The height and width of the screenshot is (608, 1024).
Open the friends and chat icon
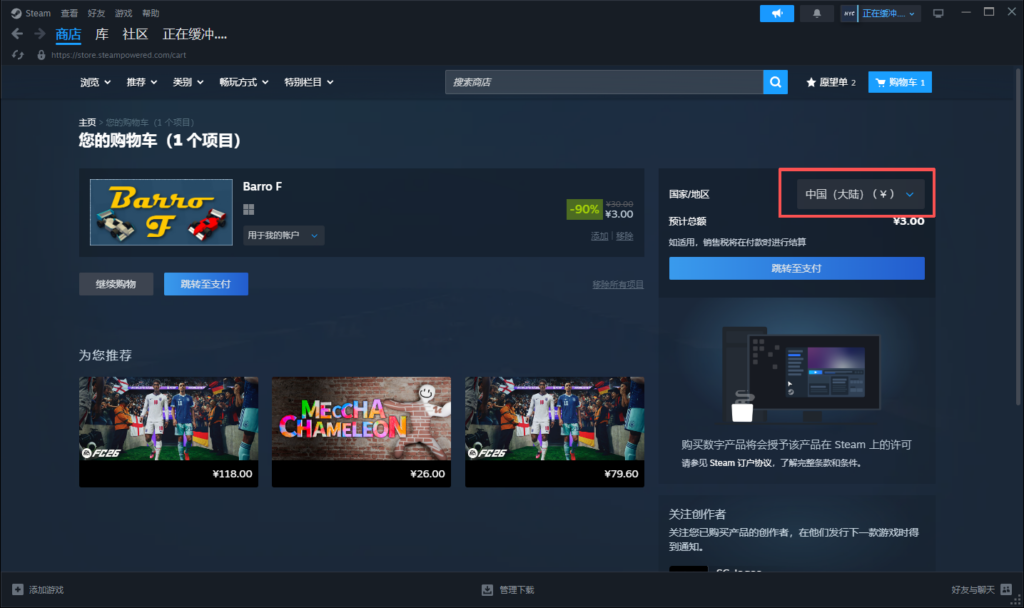(1006, 590)
